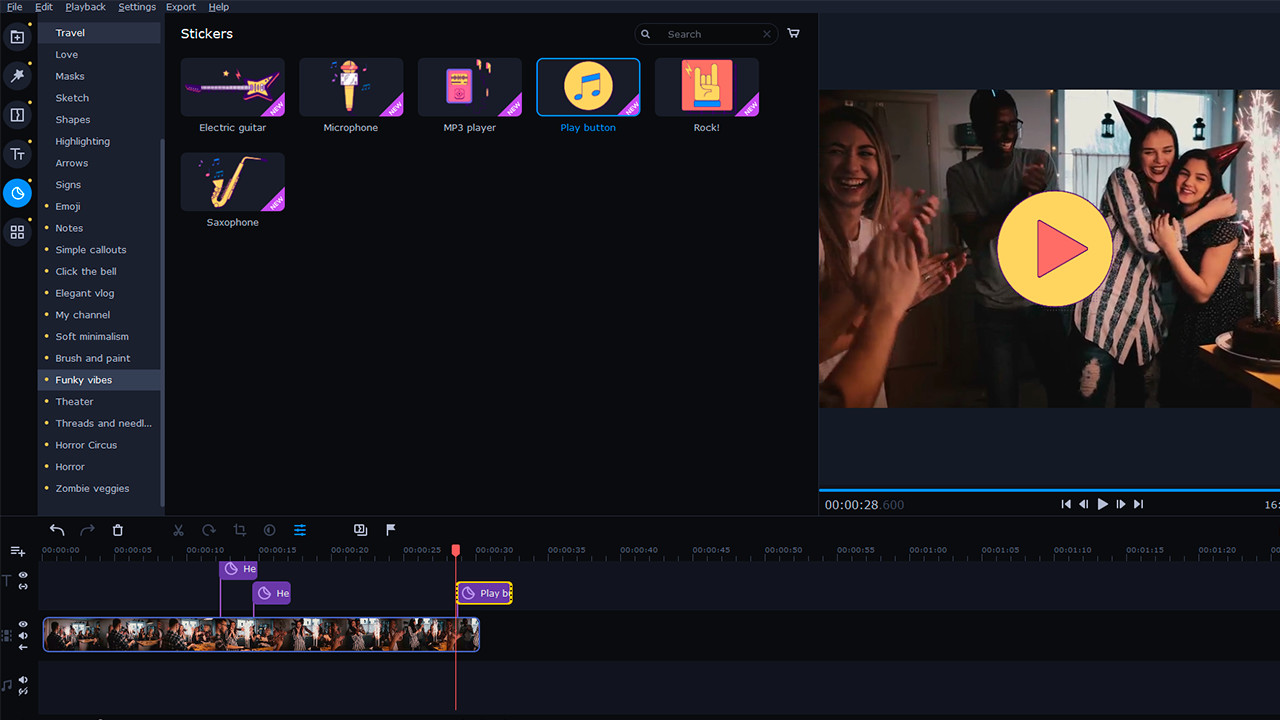Add a marker using the flag icon
Viewport: 1280px width, 720px height.
click(390, 530)
